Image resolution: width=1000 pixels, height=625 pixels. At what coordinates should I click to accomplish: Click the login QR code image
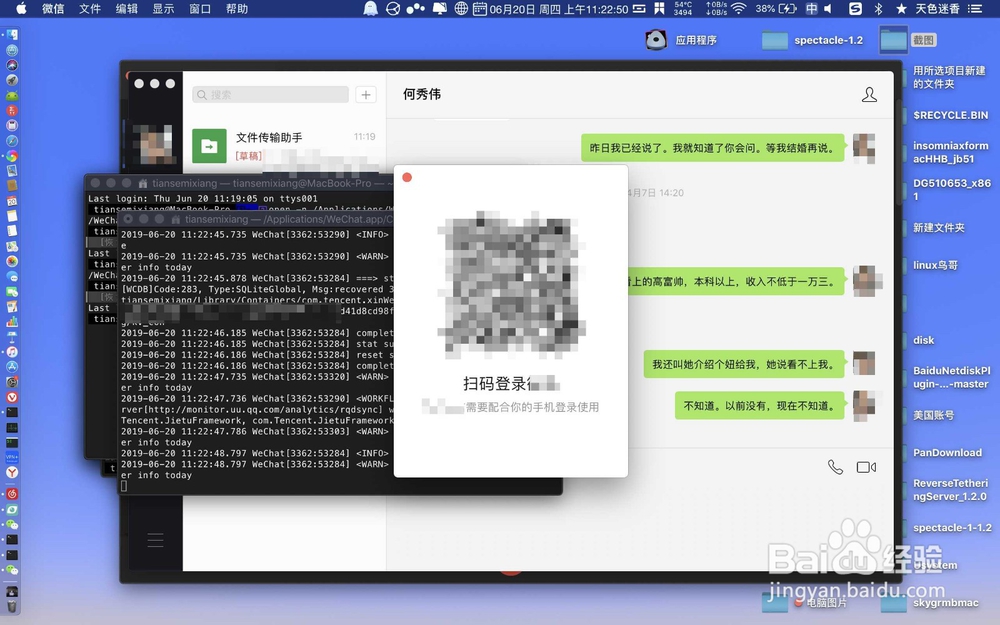(x=510, y=284)
